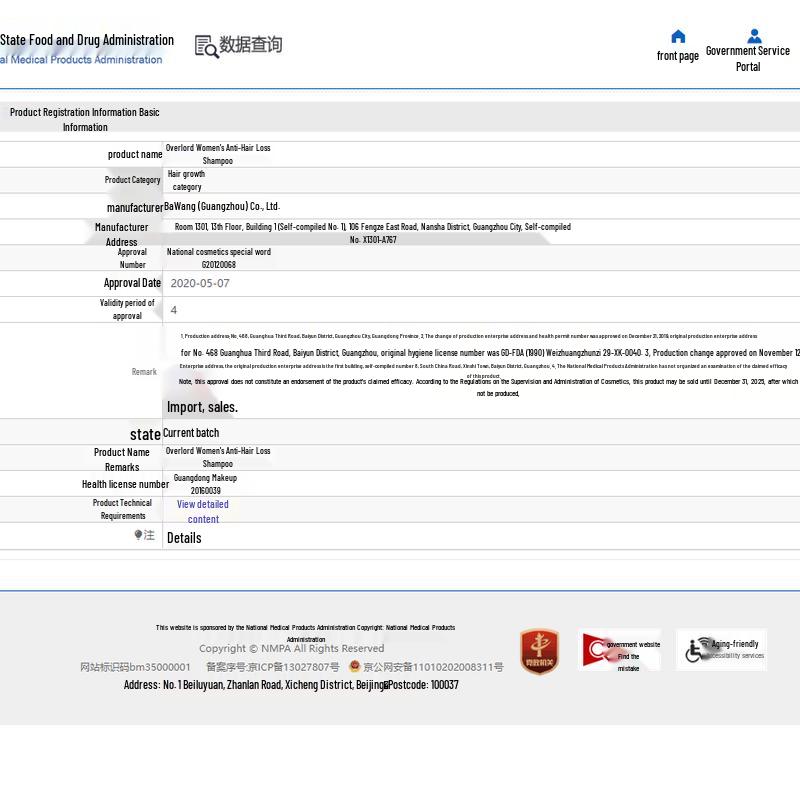Click the Details text in note row
Image resolution: width=800 pixels, height=800 pixels.
click(184, 538)
